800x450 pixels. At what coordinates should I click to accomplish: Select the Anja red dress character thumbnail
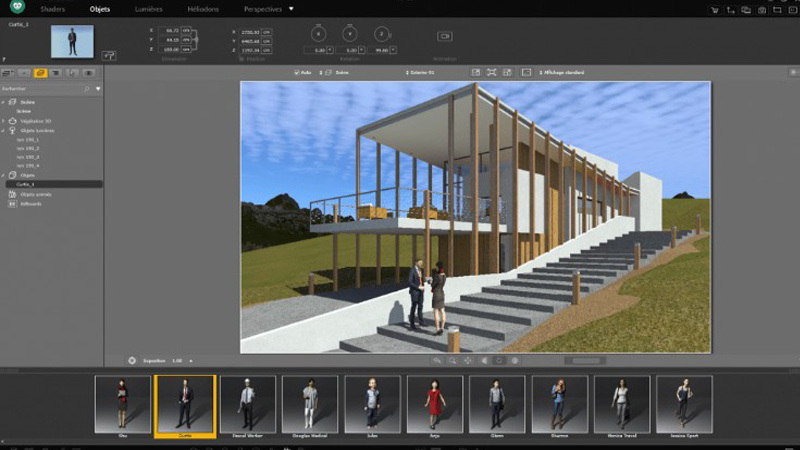point(435,407)
